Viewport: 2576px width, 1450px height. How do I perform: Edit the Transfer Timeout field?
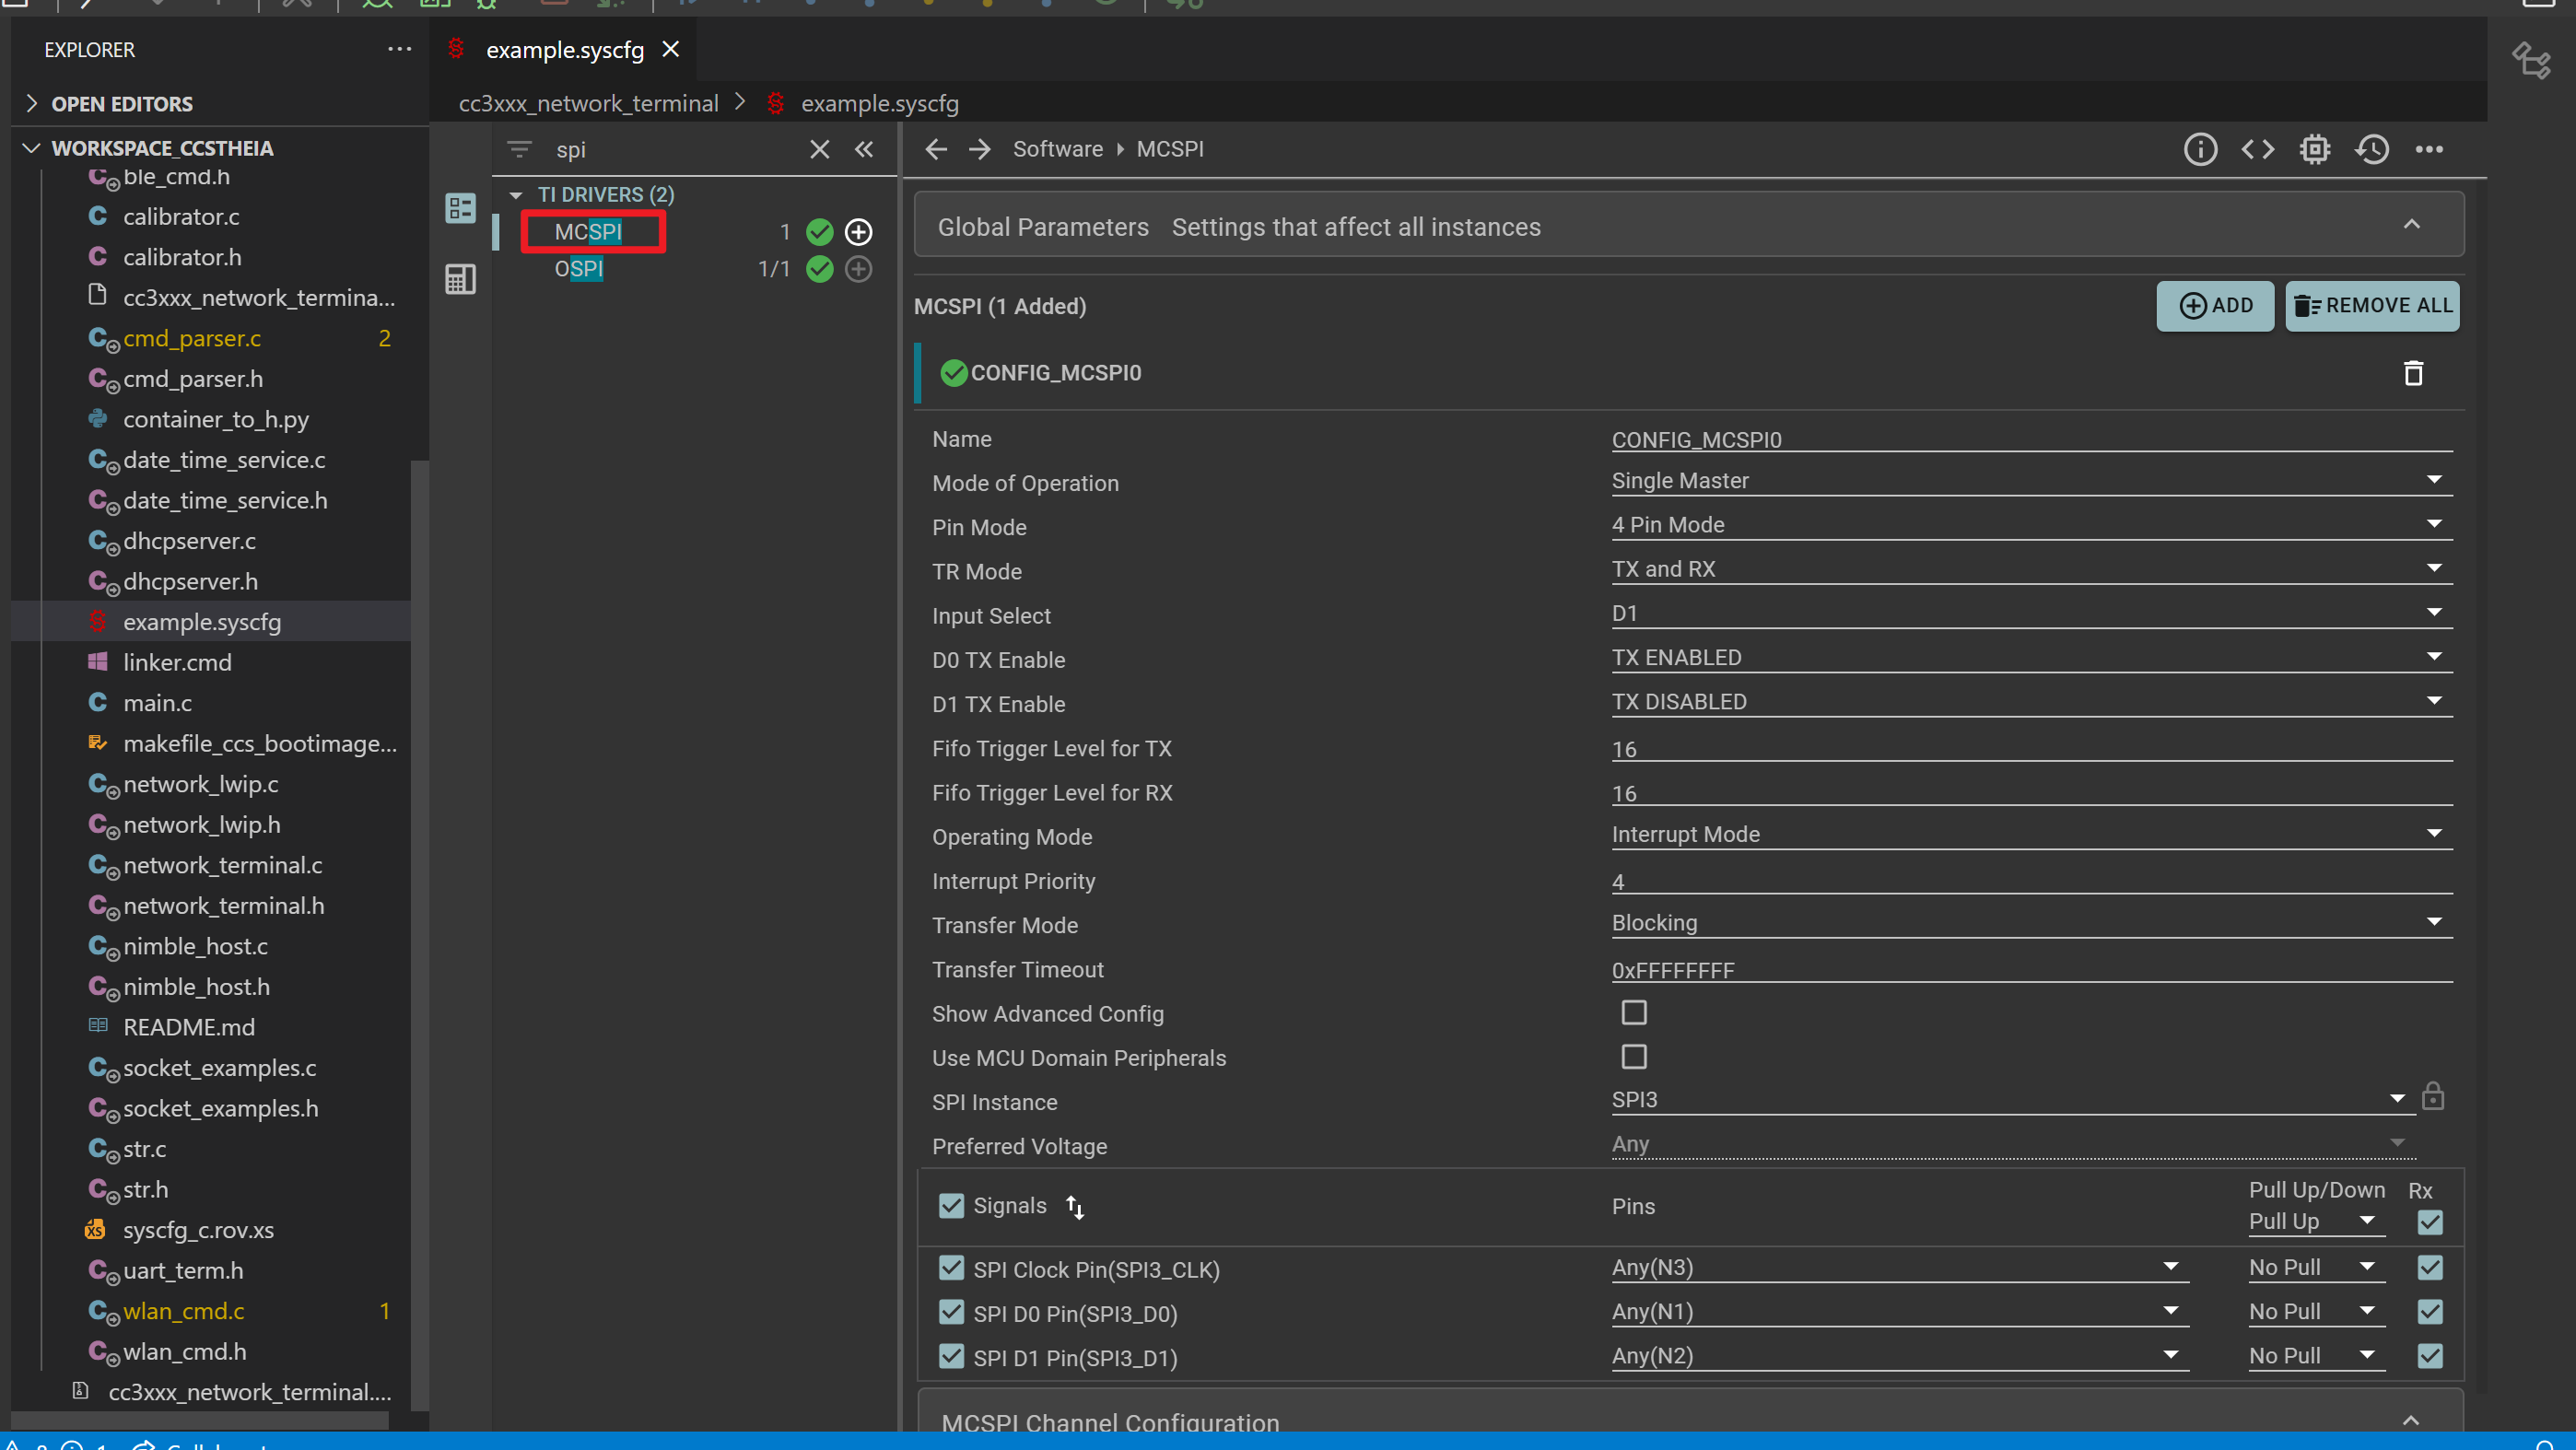pyautogui.click(x=2031, y=969)
